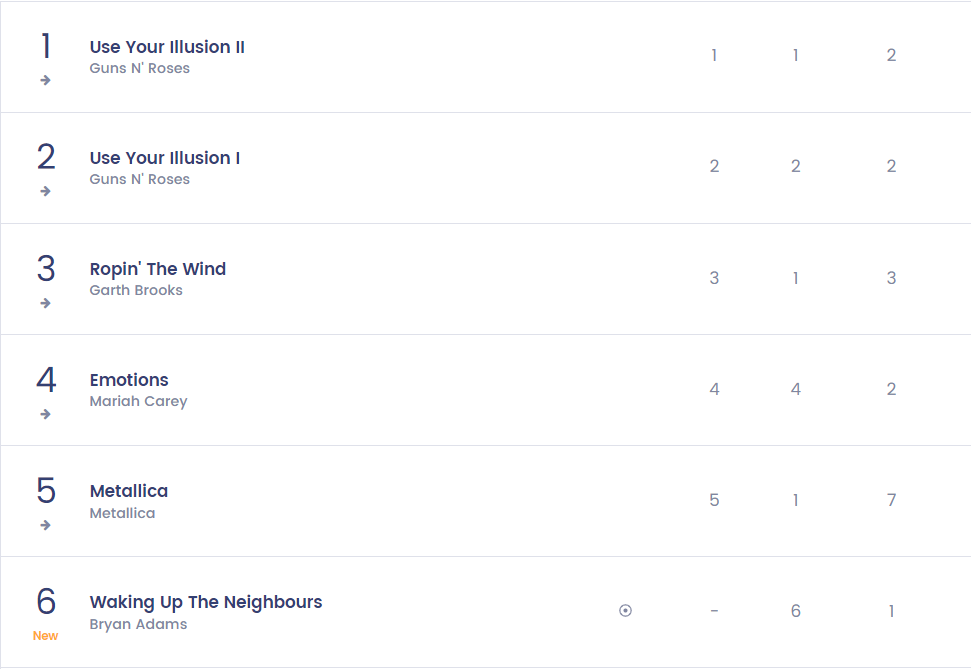Click the steady arrow icon under rank 4
971x669 pixels.
tap(45, 414)
